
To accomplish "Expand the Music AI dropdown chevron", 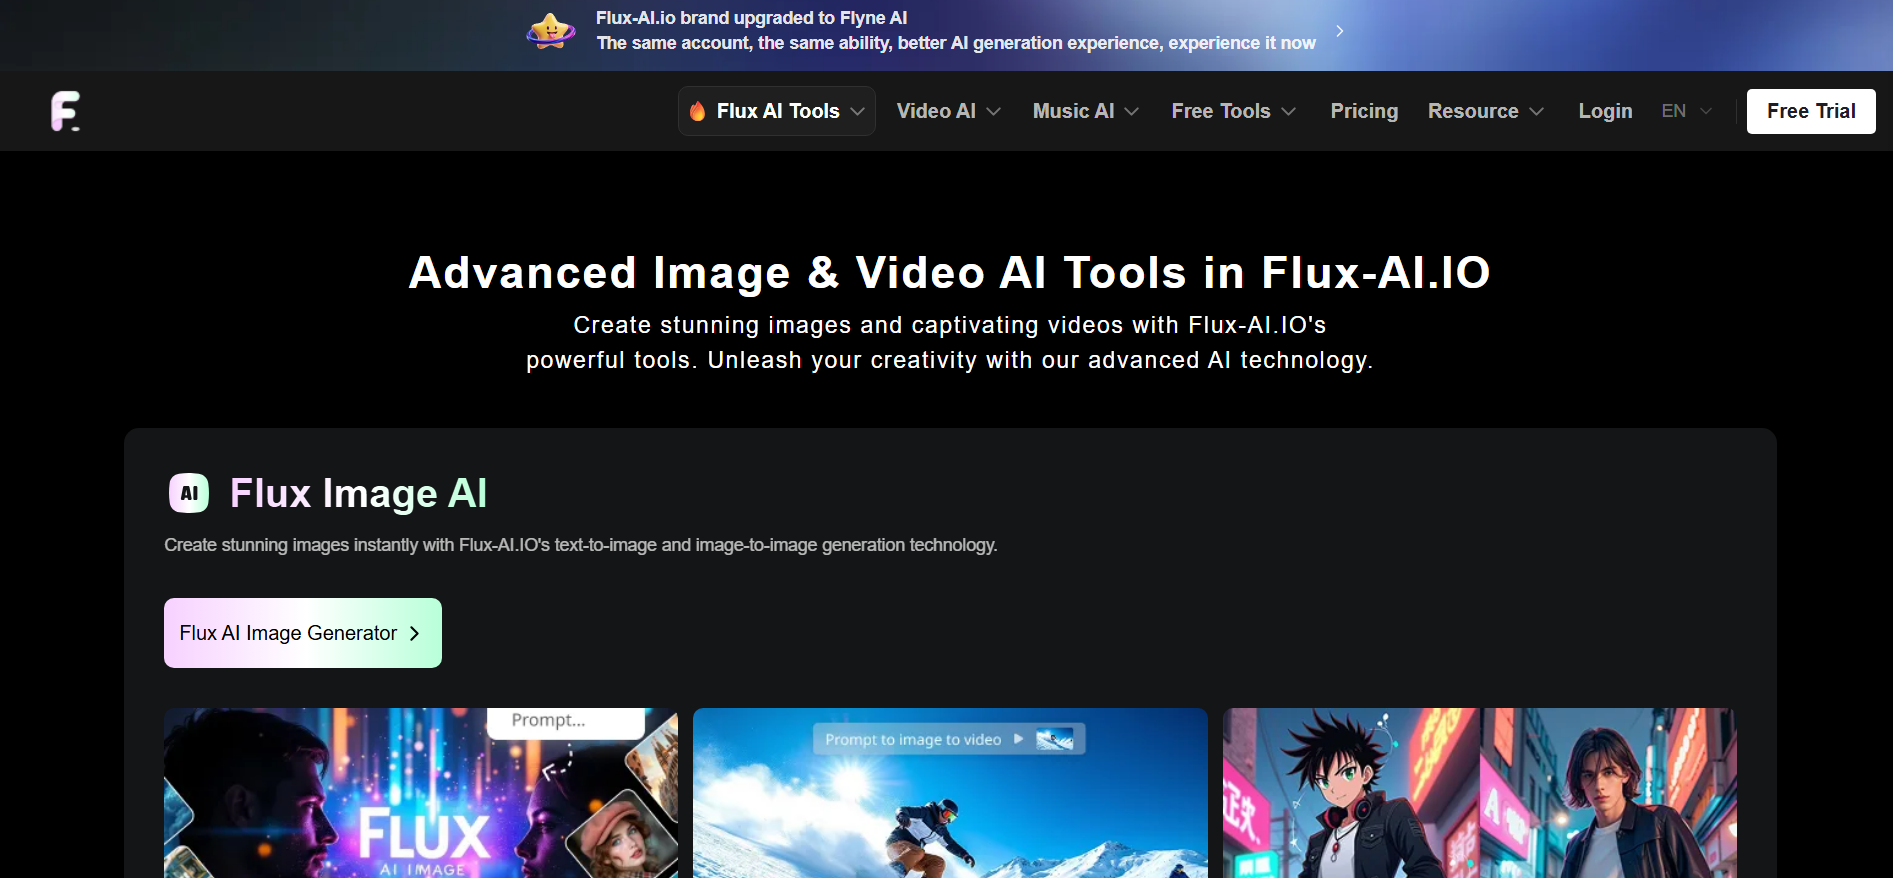I will point(1131,111).
